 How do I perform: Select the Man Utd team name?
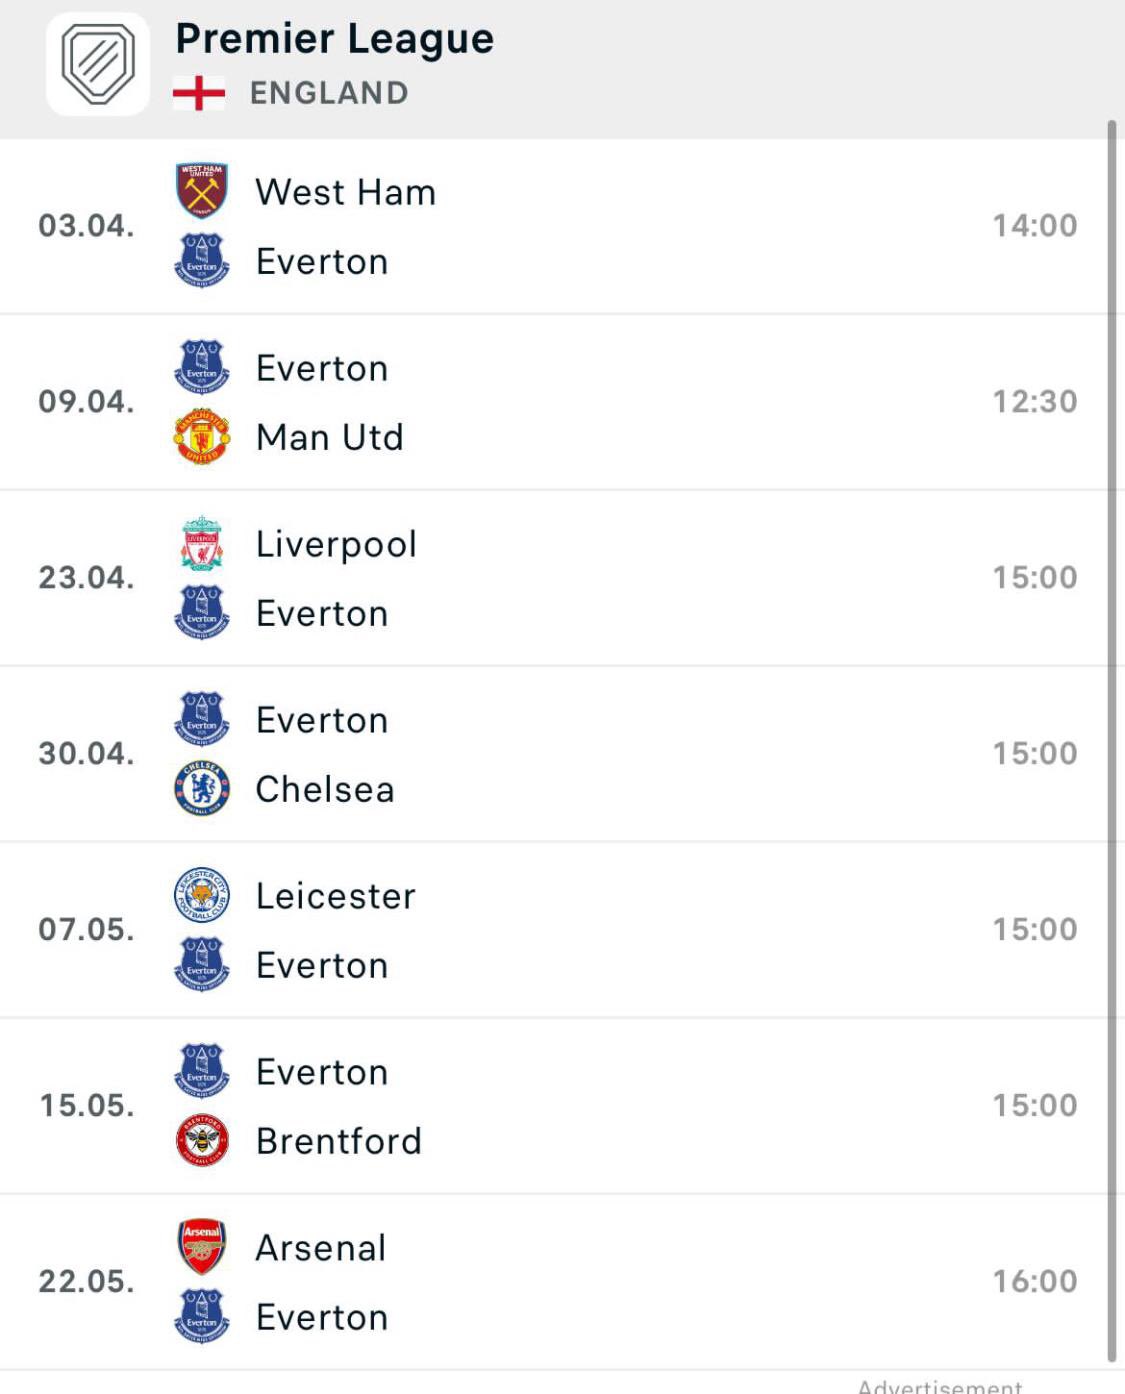(330, 438)
